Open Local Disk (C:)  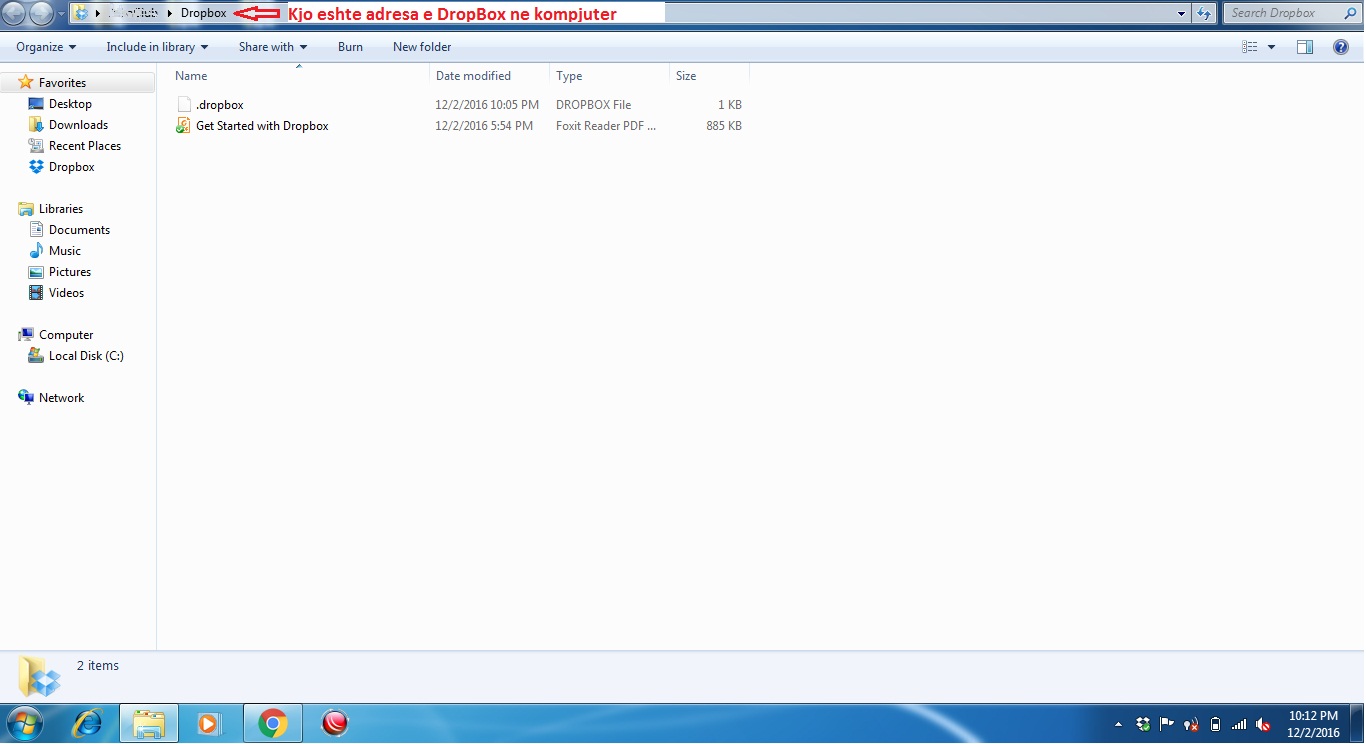(86, 356)
